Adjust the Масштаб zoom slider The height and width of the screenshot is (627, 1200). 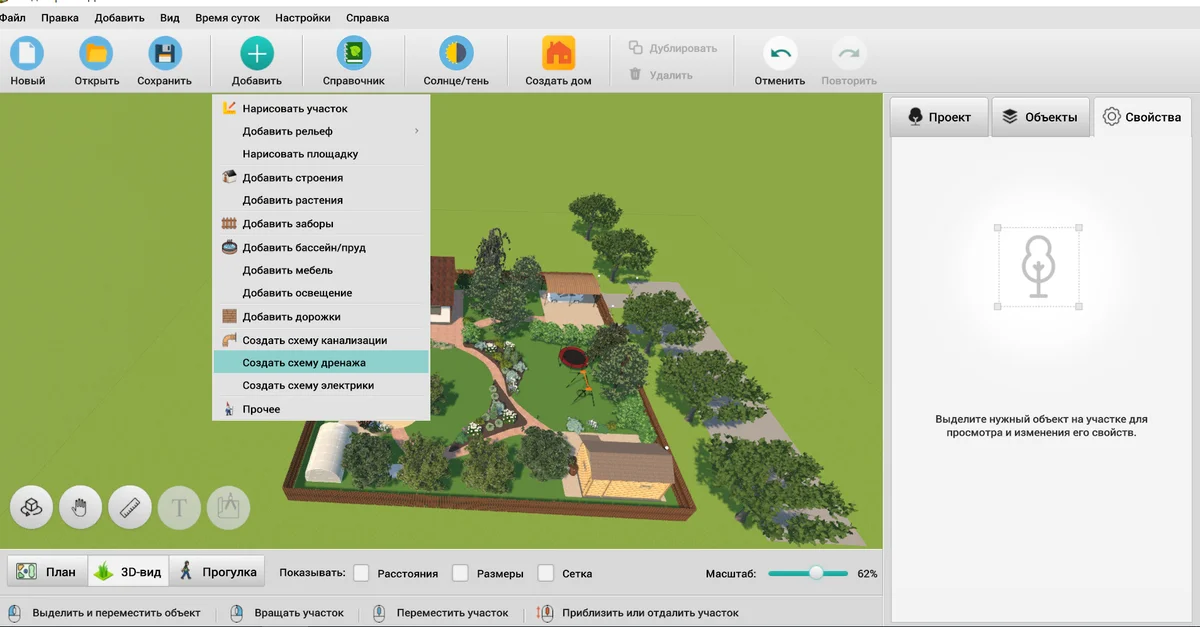click(816, 573)
